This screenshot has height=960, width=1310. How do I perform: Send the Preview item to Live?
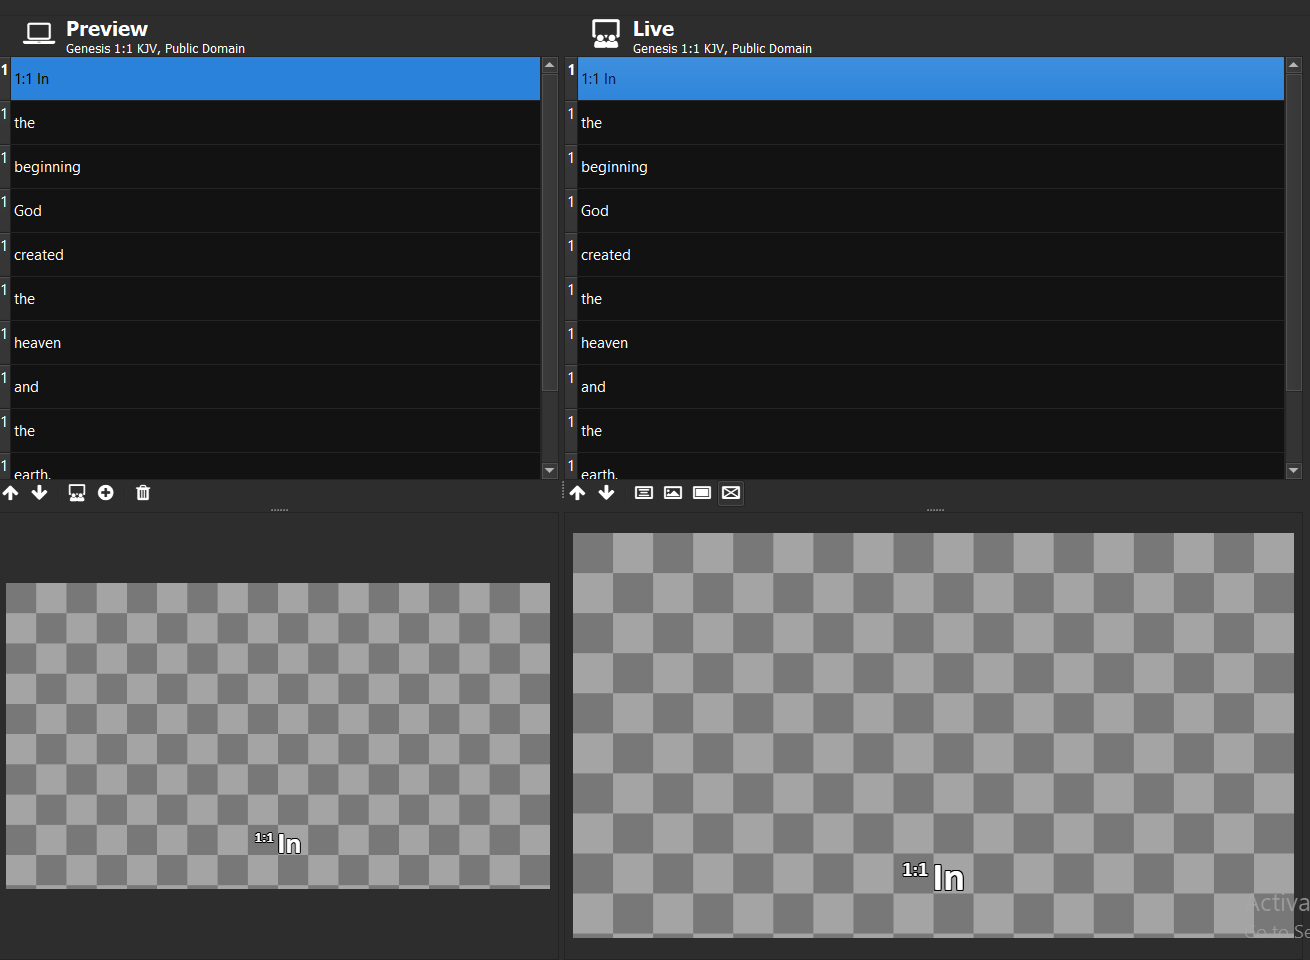coord(77,493)
